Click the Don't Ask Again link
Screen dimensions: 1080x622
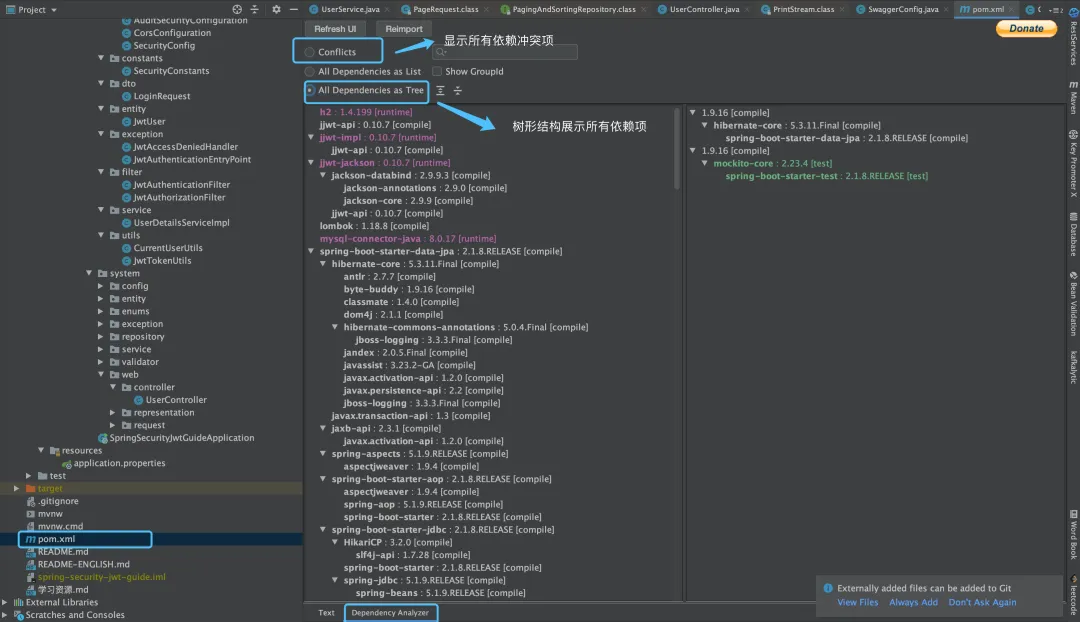[x=982, y=602]
